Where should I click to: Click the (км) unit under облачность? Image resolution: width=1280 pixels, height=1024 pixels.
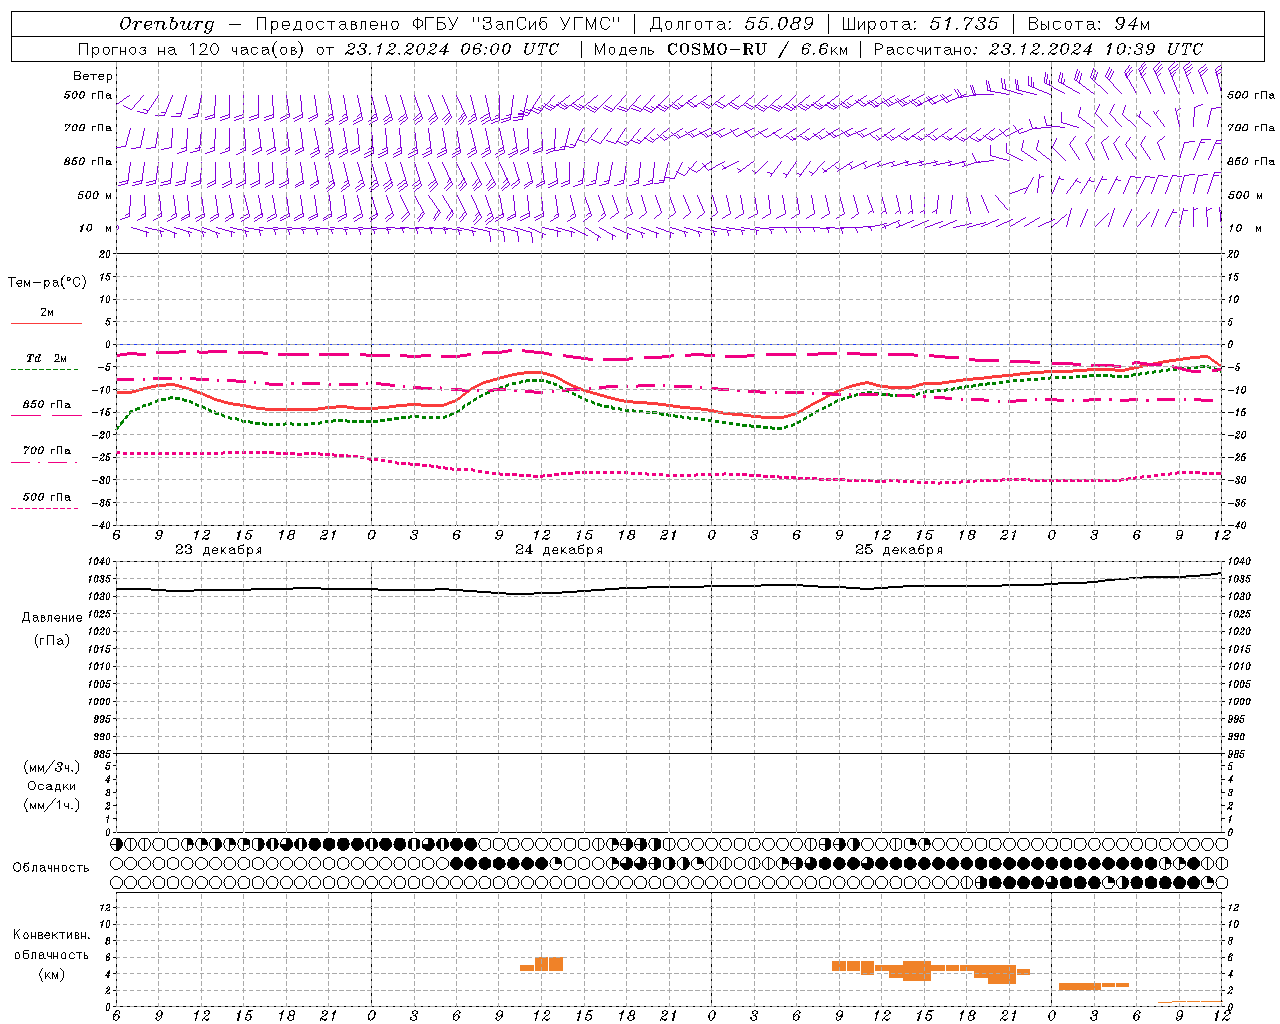[x=52, y=975]
